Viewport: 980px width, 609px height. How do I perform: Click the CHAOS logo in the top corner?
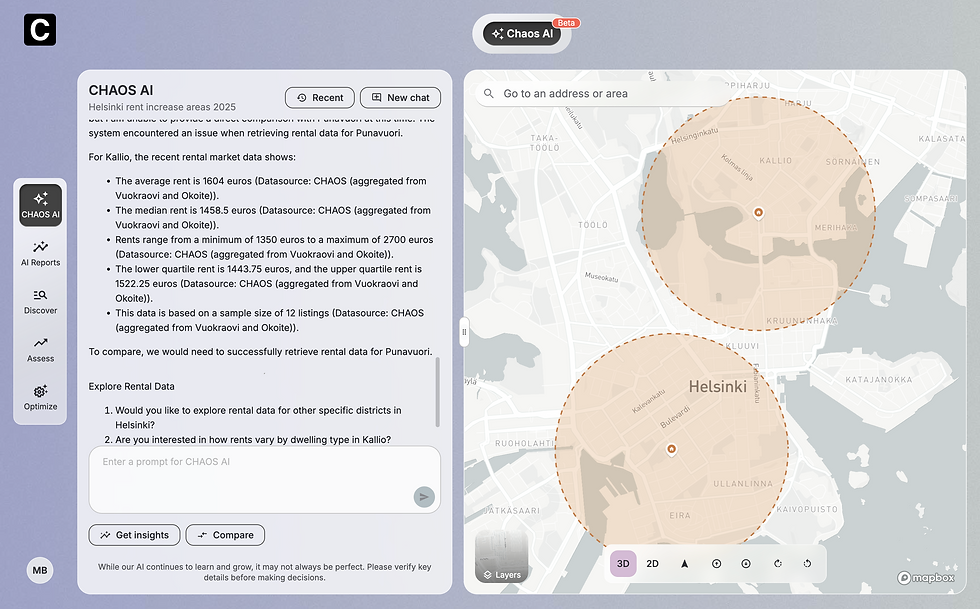tap(39, 29)
